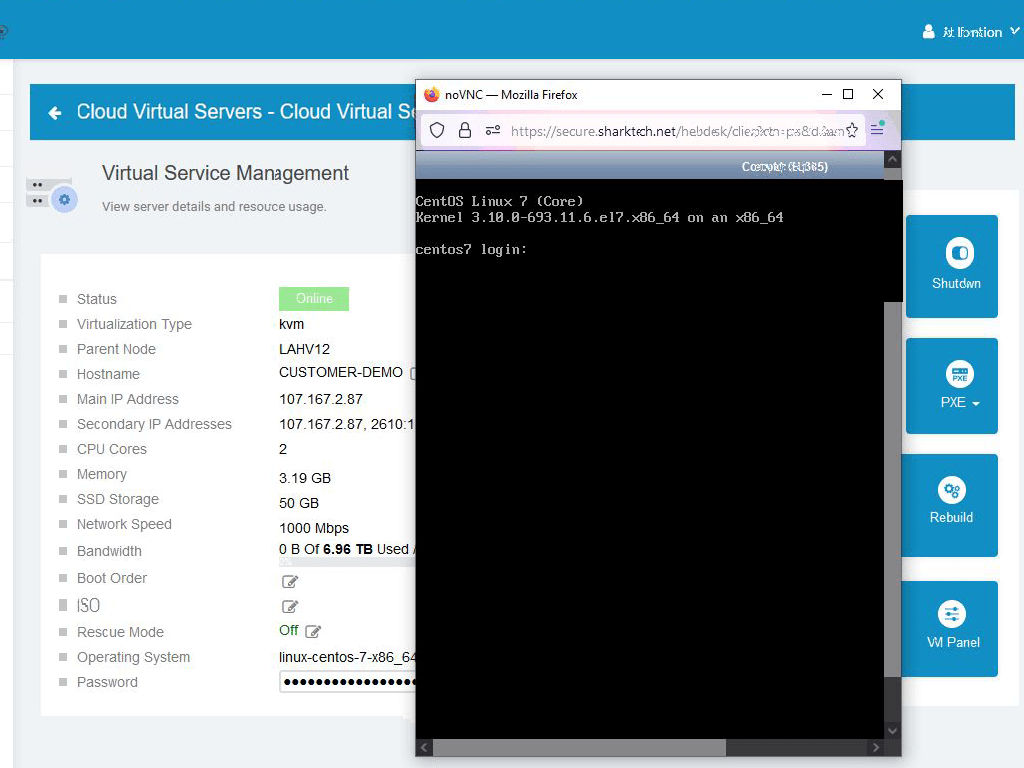1024x768 pixels.
Task: Click the horizontal scrollbar in noVNC window
Action: pyautogui.click(x=579, y=747)
